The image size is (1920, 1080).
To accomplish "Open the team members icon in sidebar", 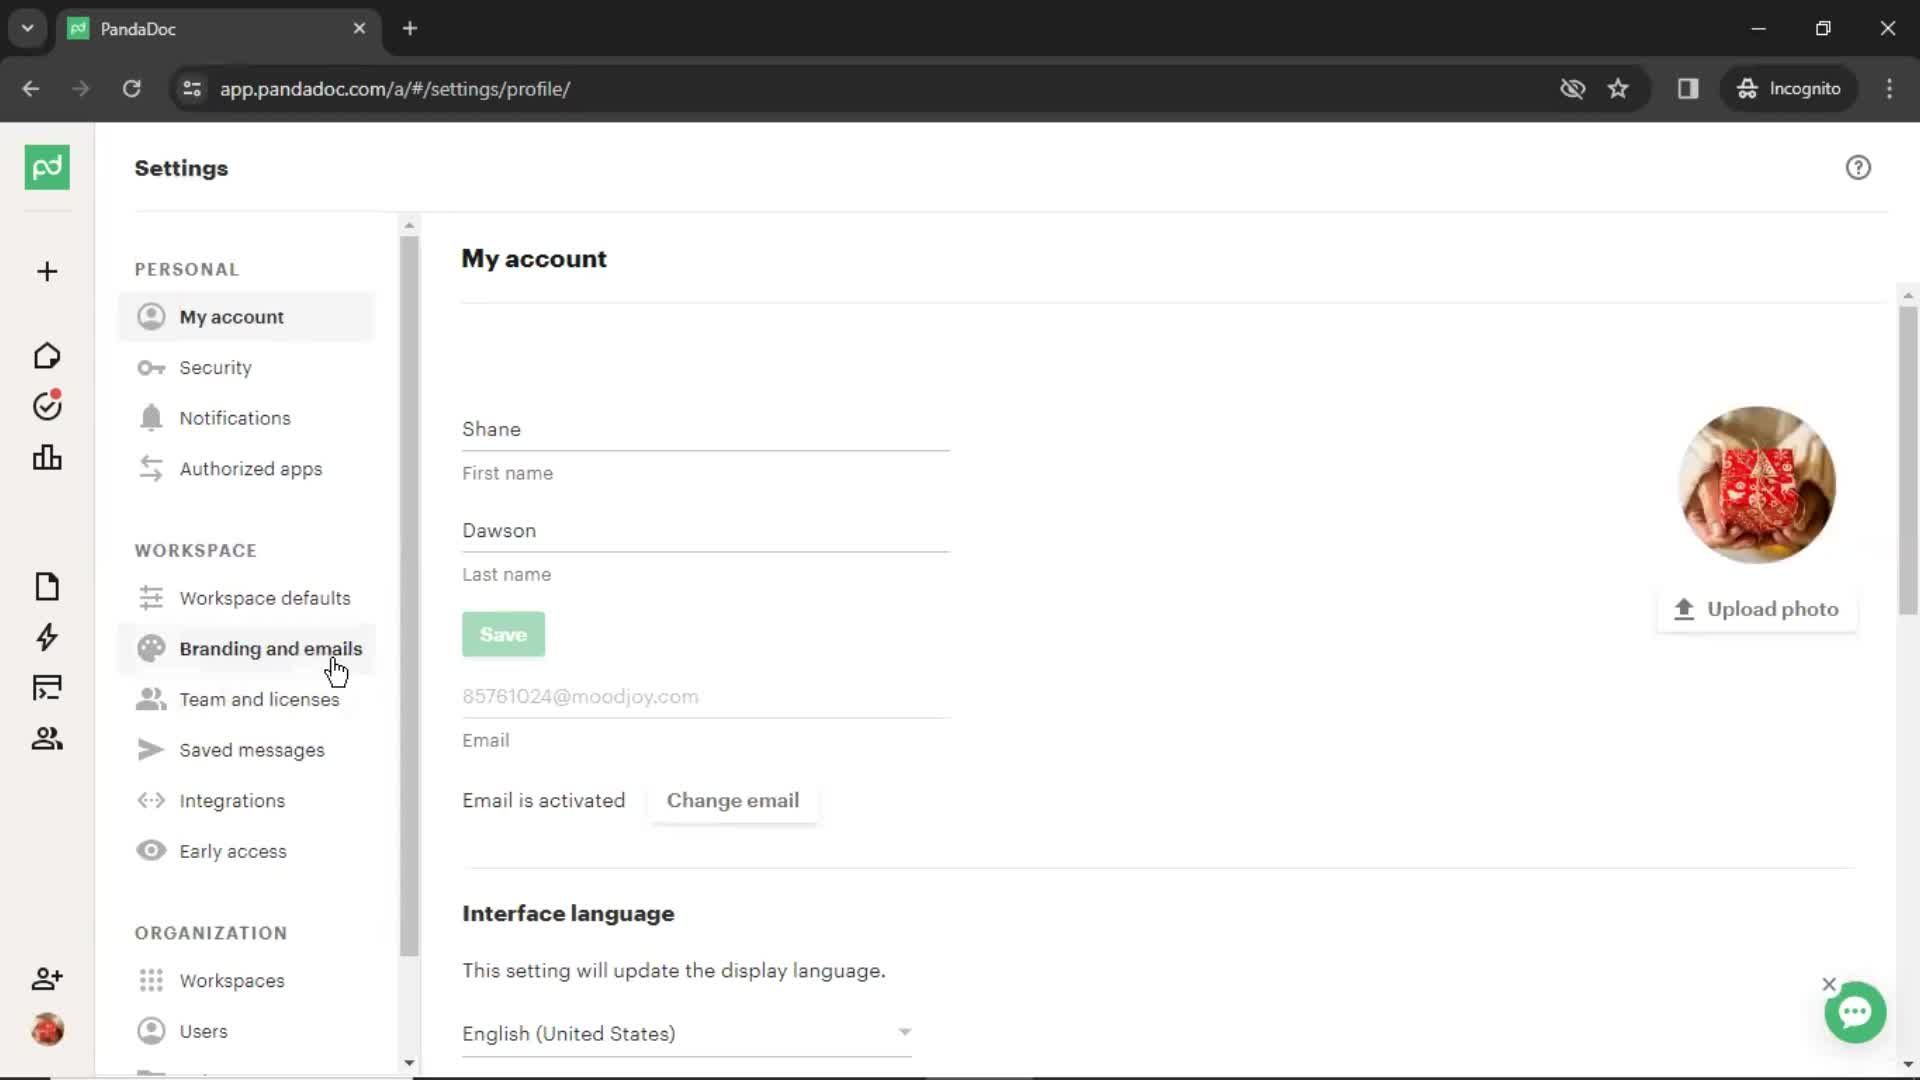I will 46,738.
